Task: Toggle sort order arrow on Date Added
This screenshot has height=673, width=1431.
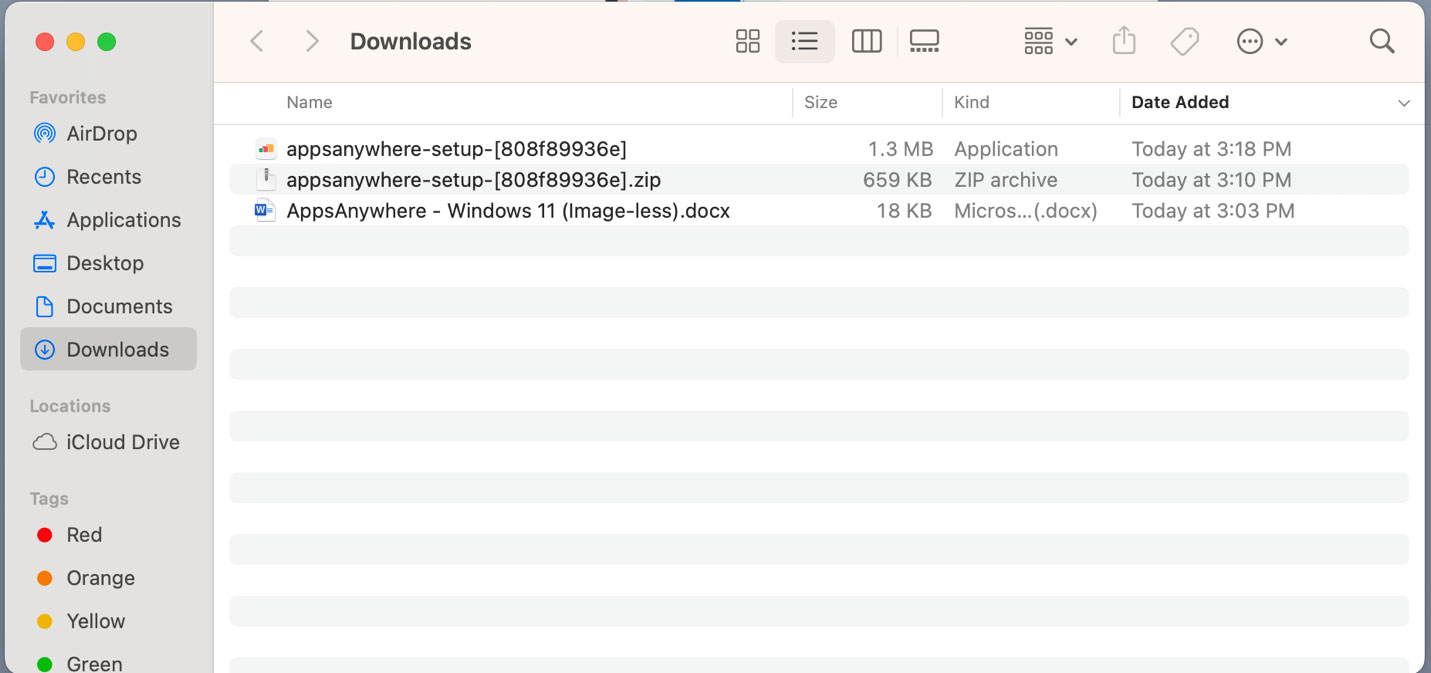Action: (1403, 103)
